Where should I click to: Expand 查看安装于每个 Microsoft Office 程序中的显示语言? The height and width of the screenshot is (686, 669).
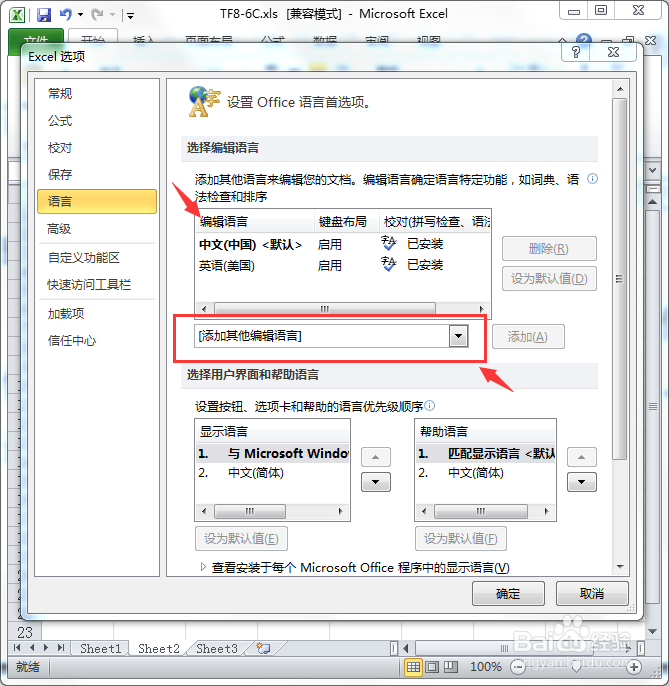point(203,567)
